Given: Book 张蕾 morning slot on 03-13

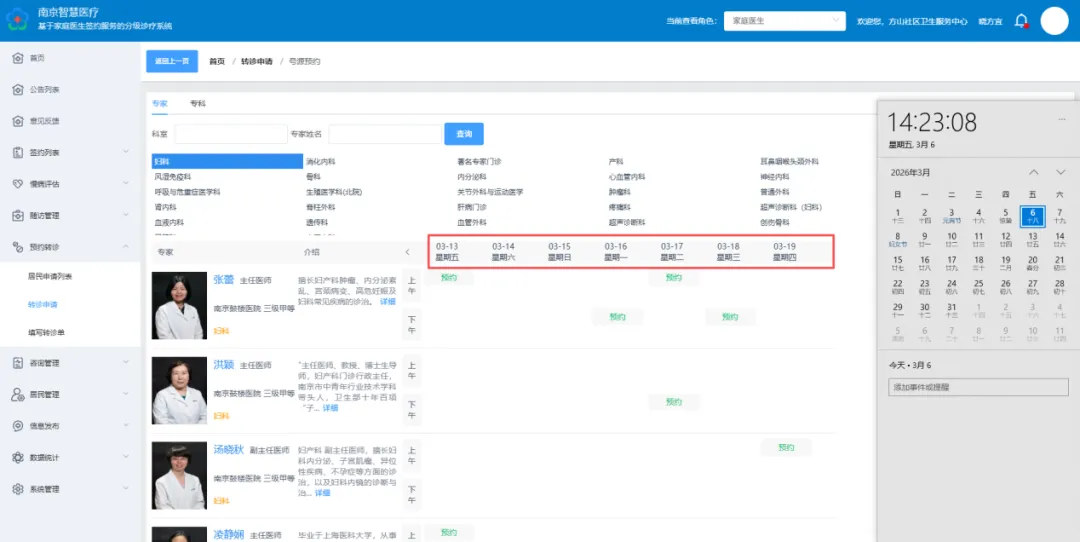Looking at the screenshot, I should [x=449, y=278].
